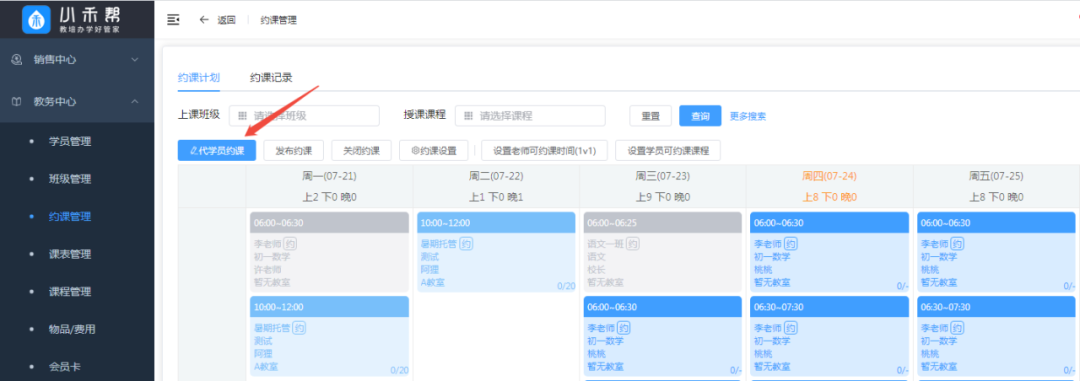Screen dimensions: 1080x381
Task: Click the 约 badge on Tuesday 暑期托管 card
Action: pos(466,243)
